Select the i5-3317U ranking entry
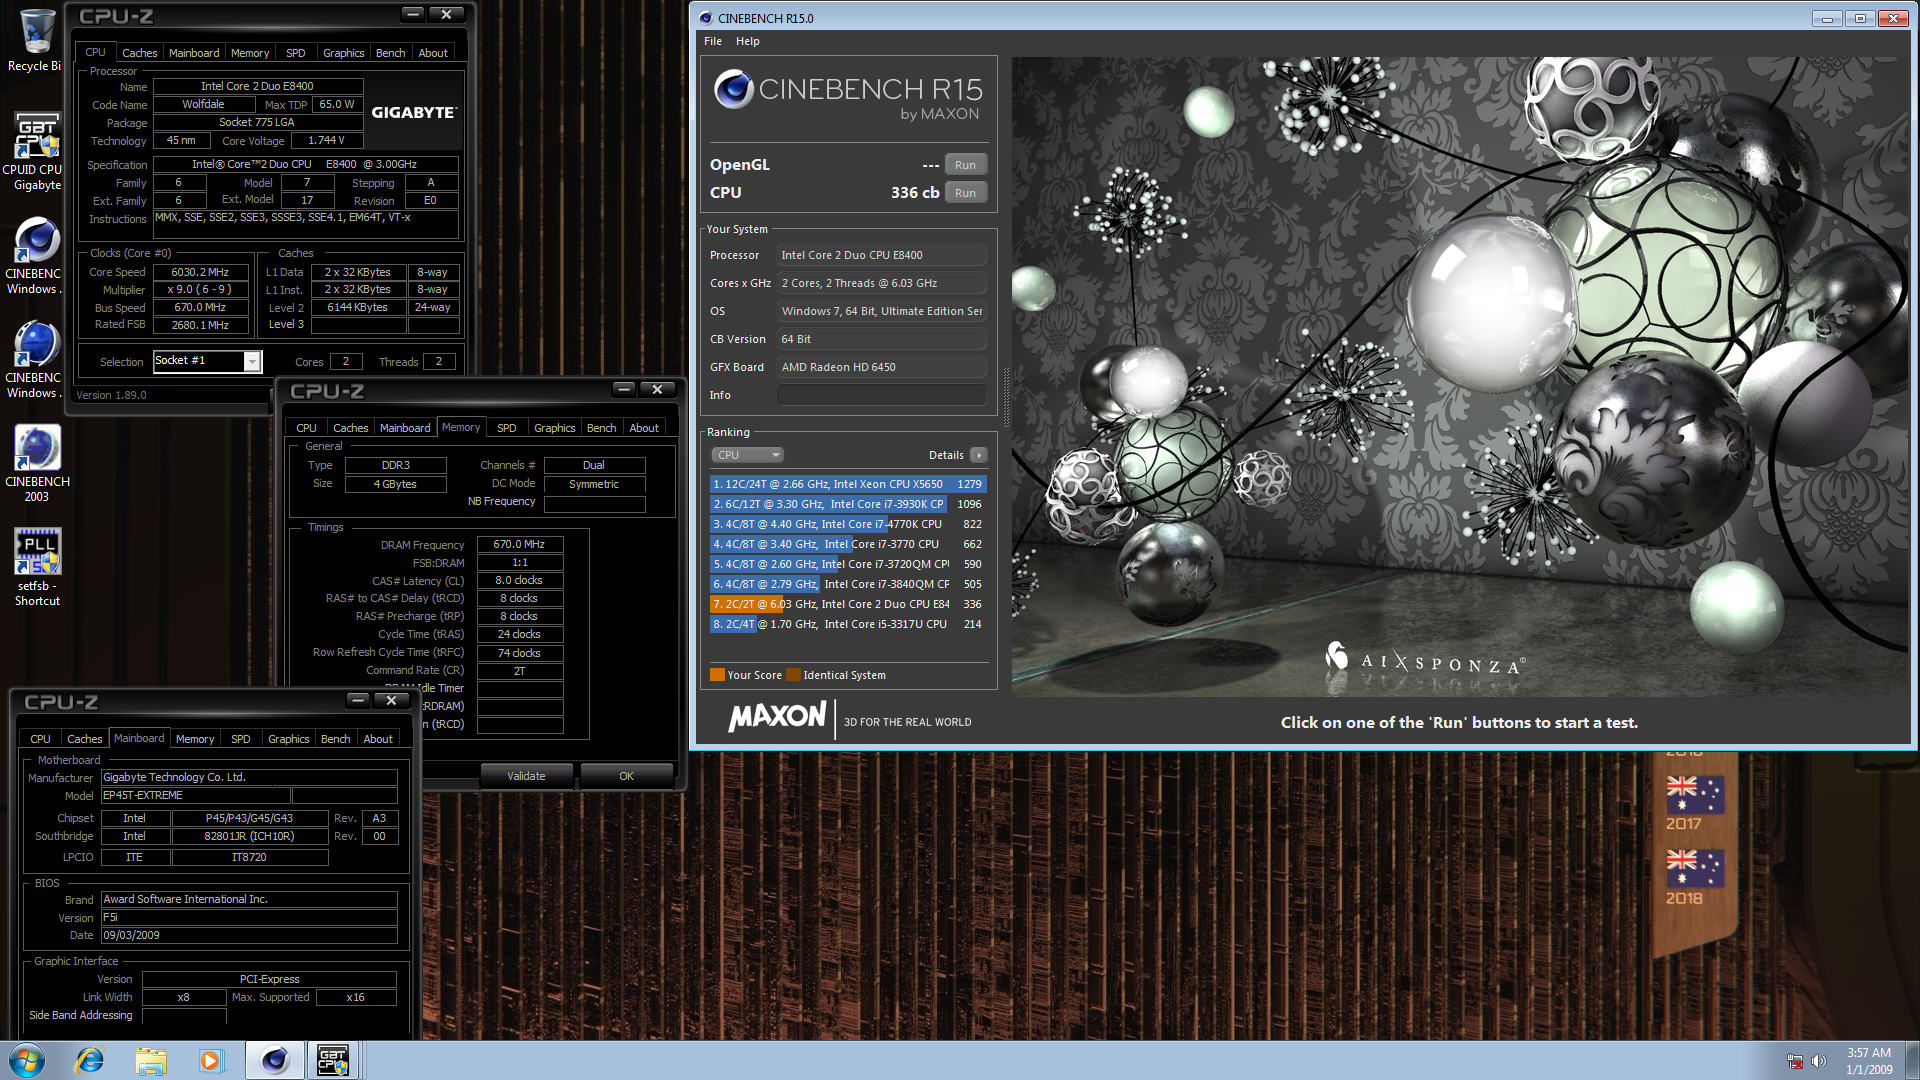The height and width of the screenshot is (1080, 1920). pos(848,624)
